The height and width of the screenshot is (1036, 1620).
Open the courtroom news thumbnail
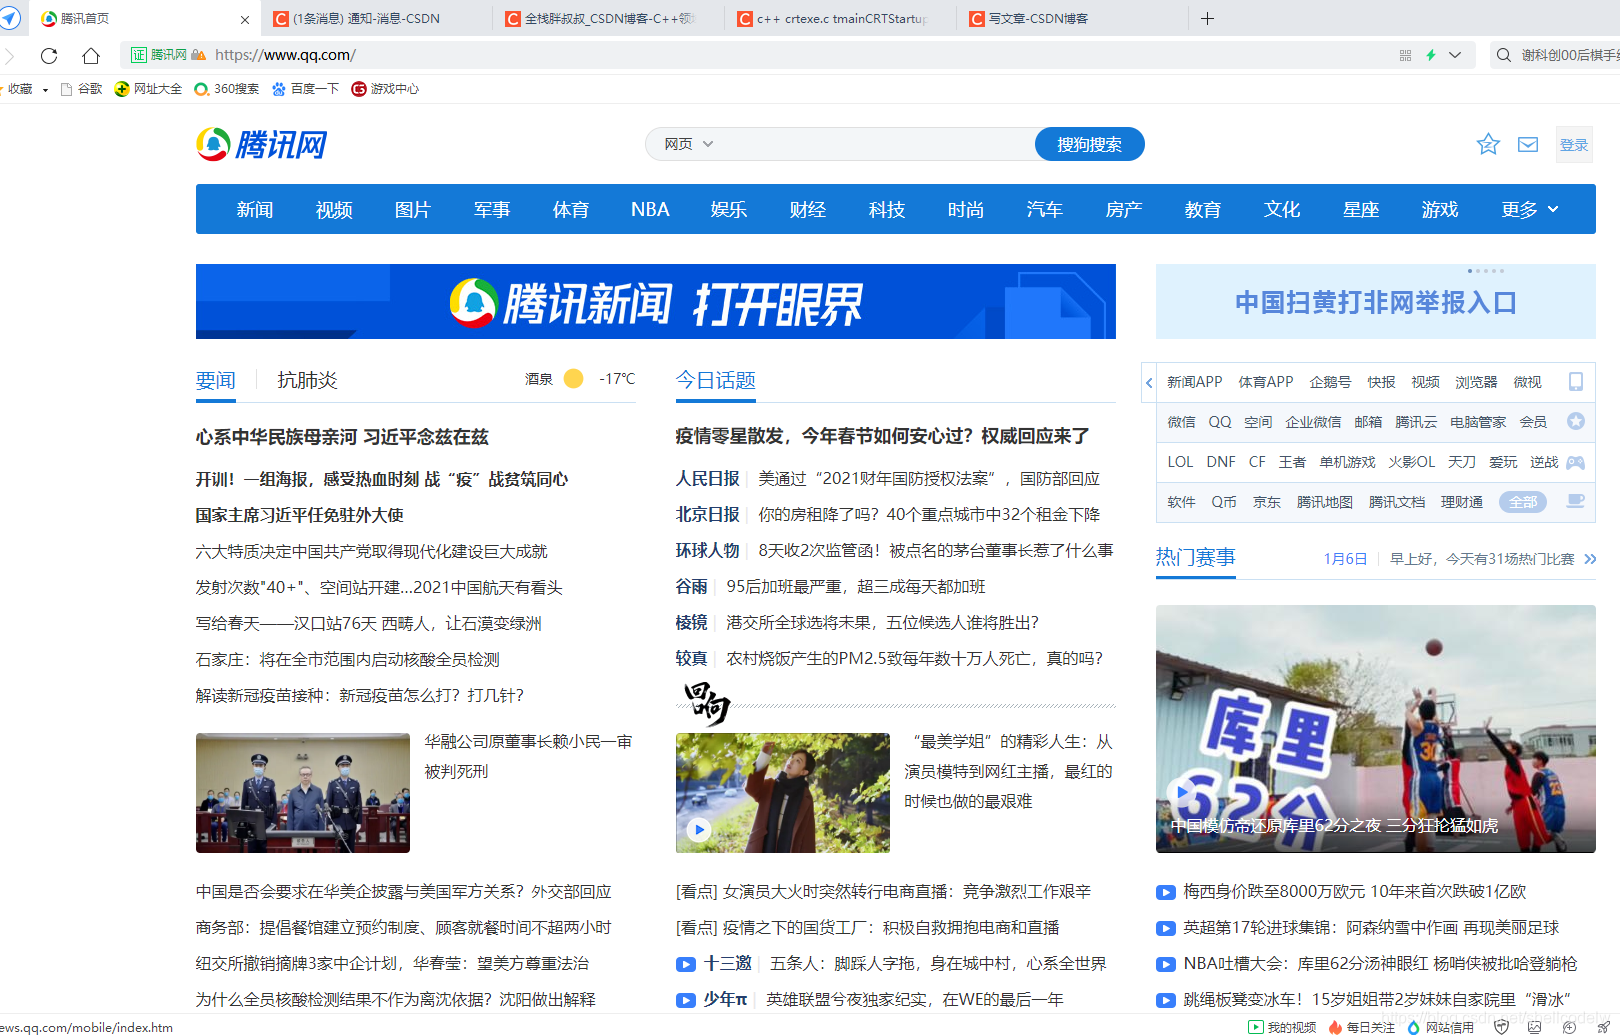[303, 793]
